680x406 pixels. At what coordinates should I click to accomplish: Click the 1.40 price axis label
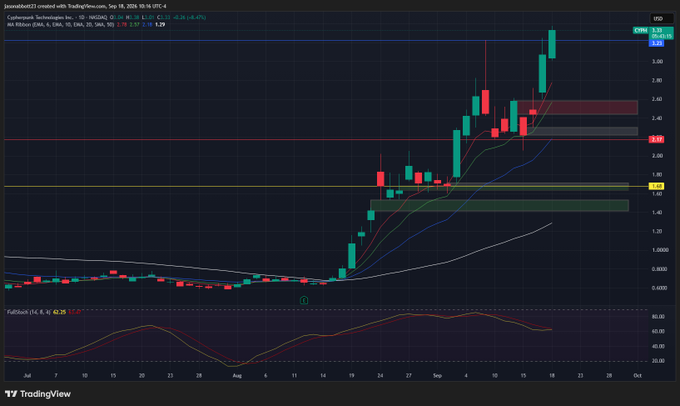tap(657, 213)
